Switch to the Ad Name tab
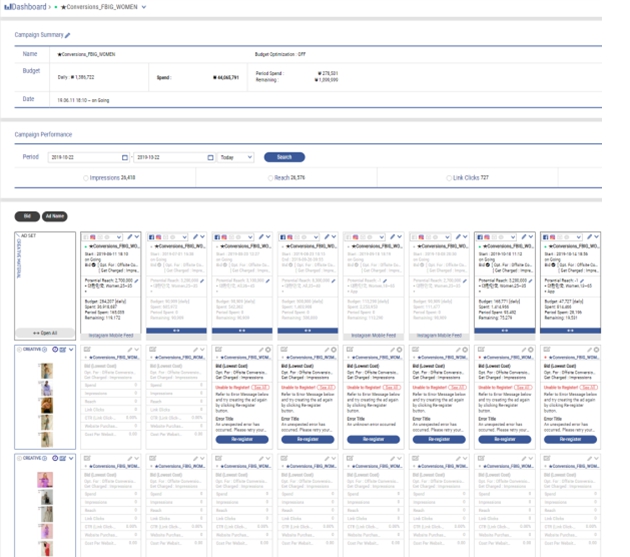630x557 pixels. (x=55, y=215)
